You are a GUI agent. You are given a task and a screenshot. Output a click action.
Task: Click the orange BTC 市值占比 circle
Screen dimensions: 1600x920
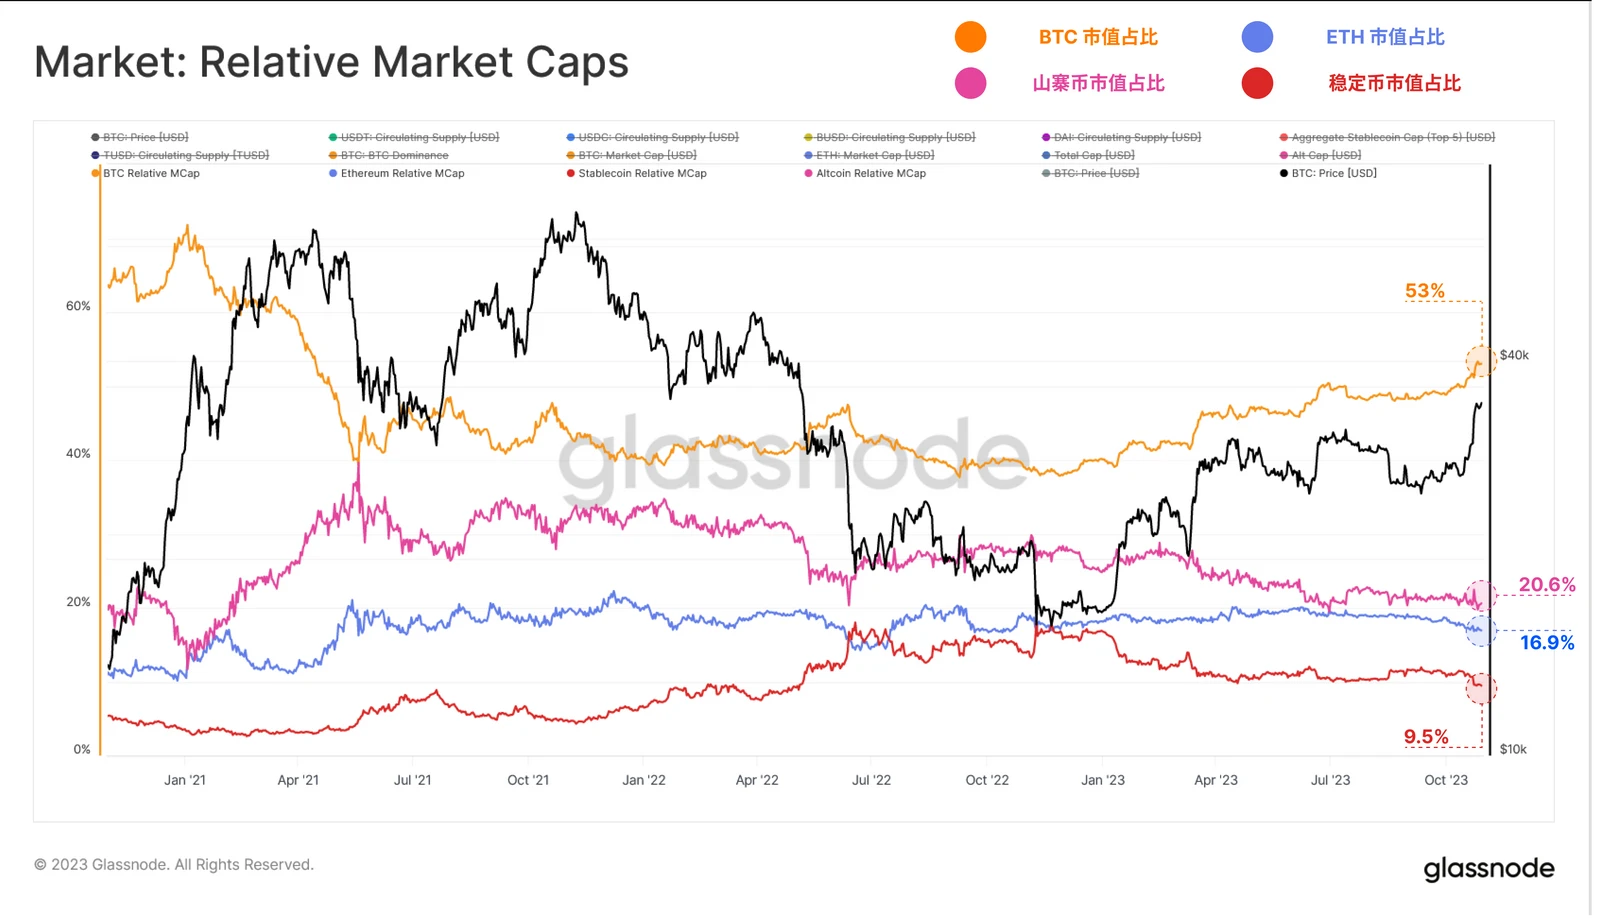[x=970, y=37]
